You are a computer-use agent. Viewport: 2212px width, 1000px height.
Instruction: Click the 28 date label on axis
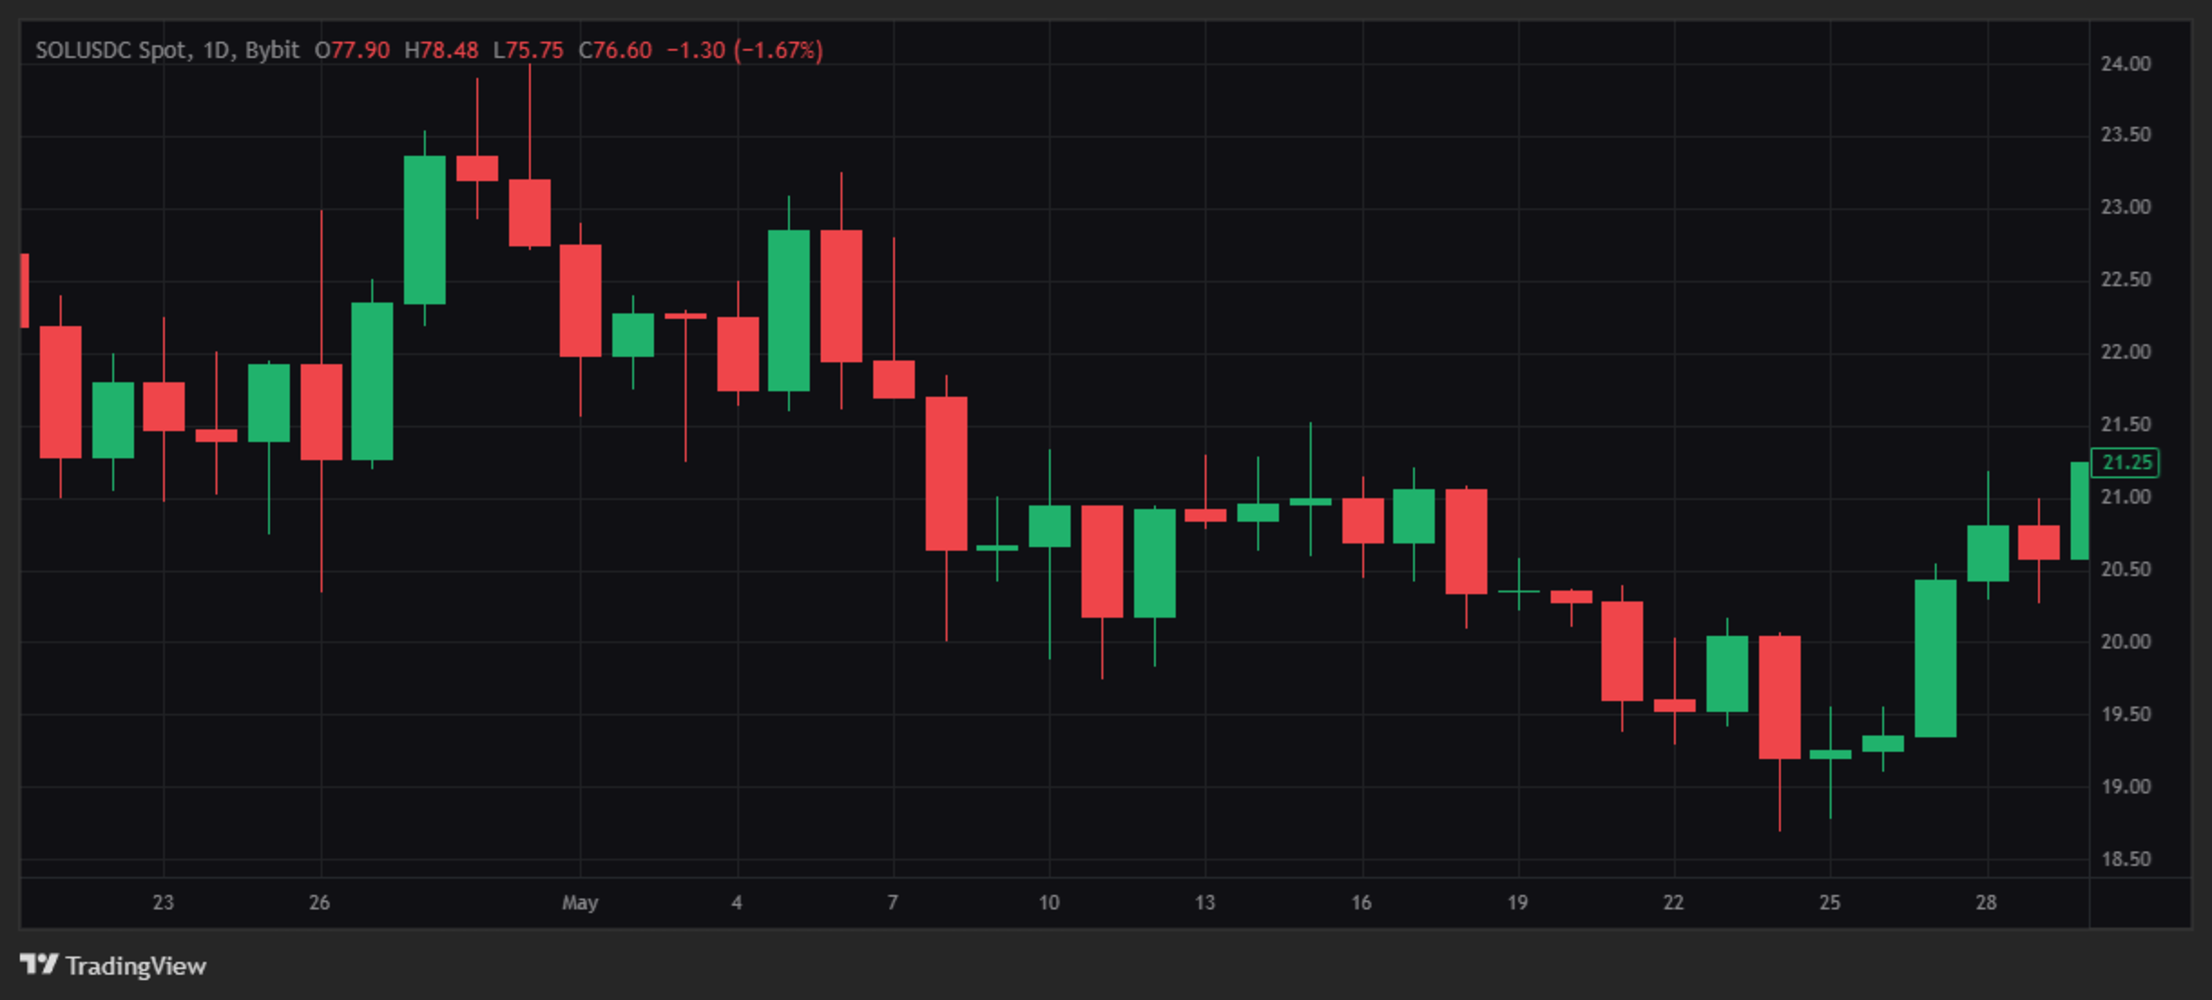click(1986, 902)
